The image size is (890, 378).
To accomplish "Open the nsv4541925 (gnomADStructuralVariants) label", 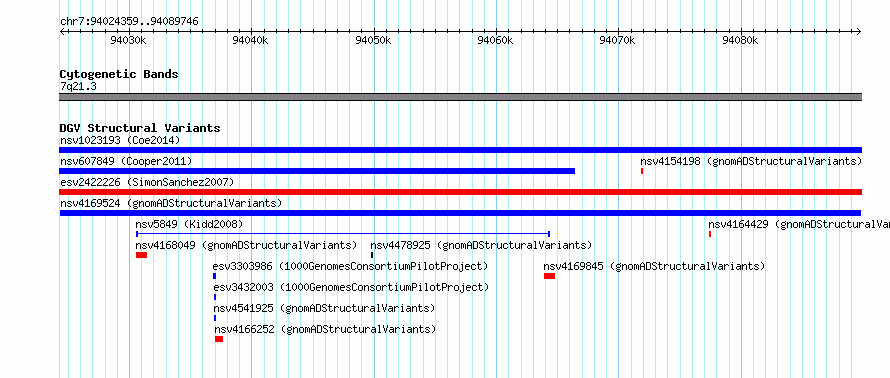I will pyautogui.click(x=324, y=308).
